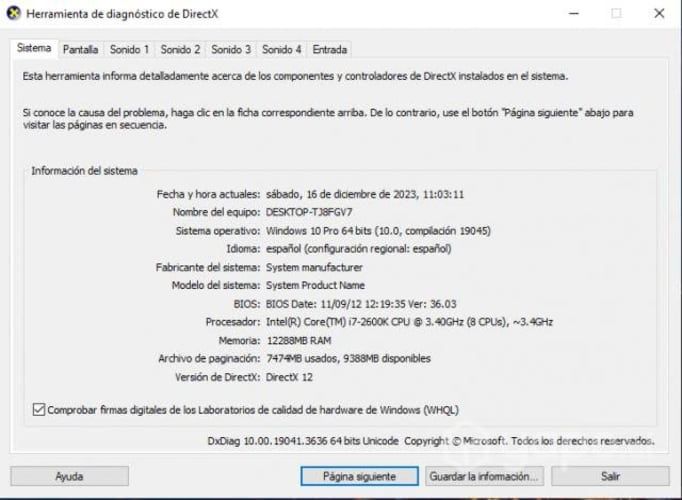682x500 pixels.
Task: Click the Página siguiente button
Action: (x=359, y=476)
